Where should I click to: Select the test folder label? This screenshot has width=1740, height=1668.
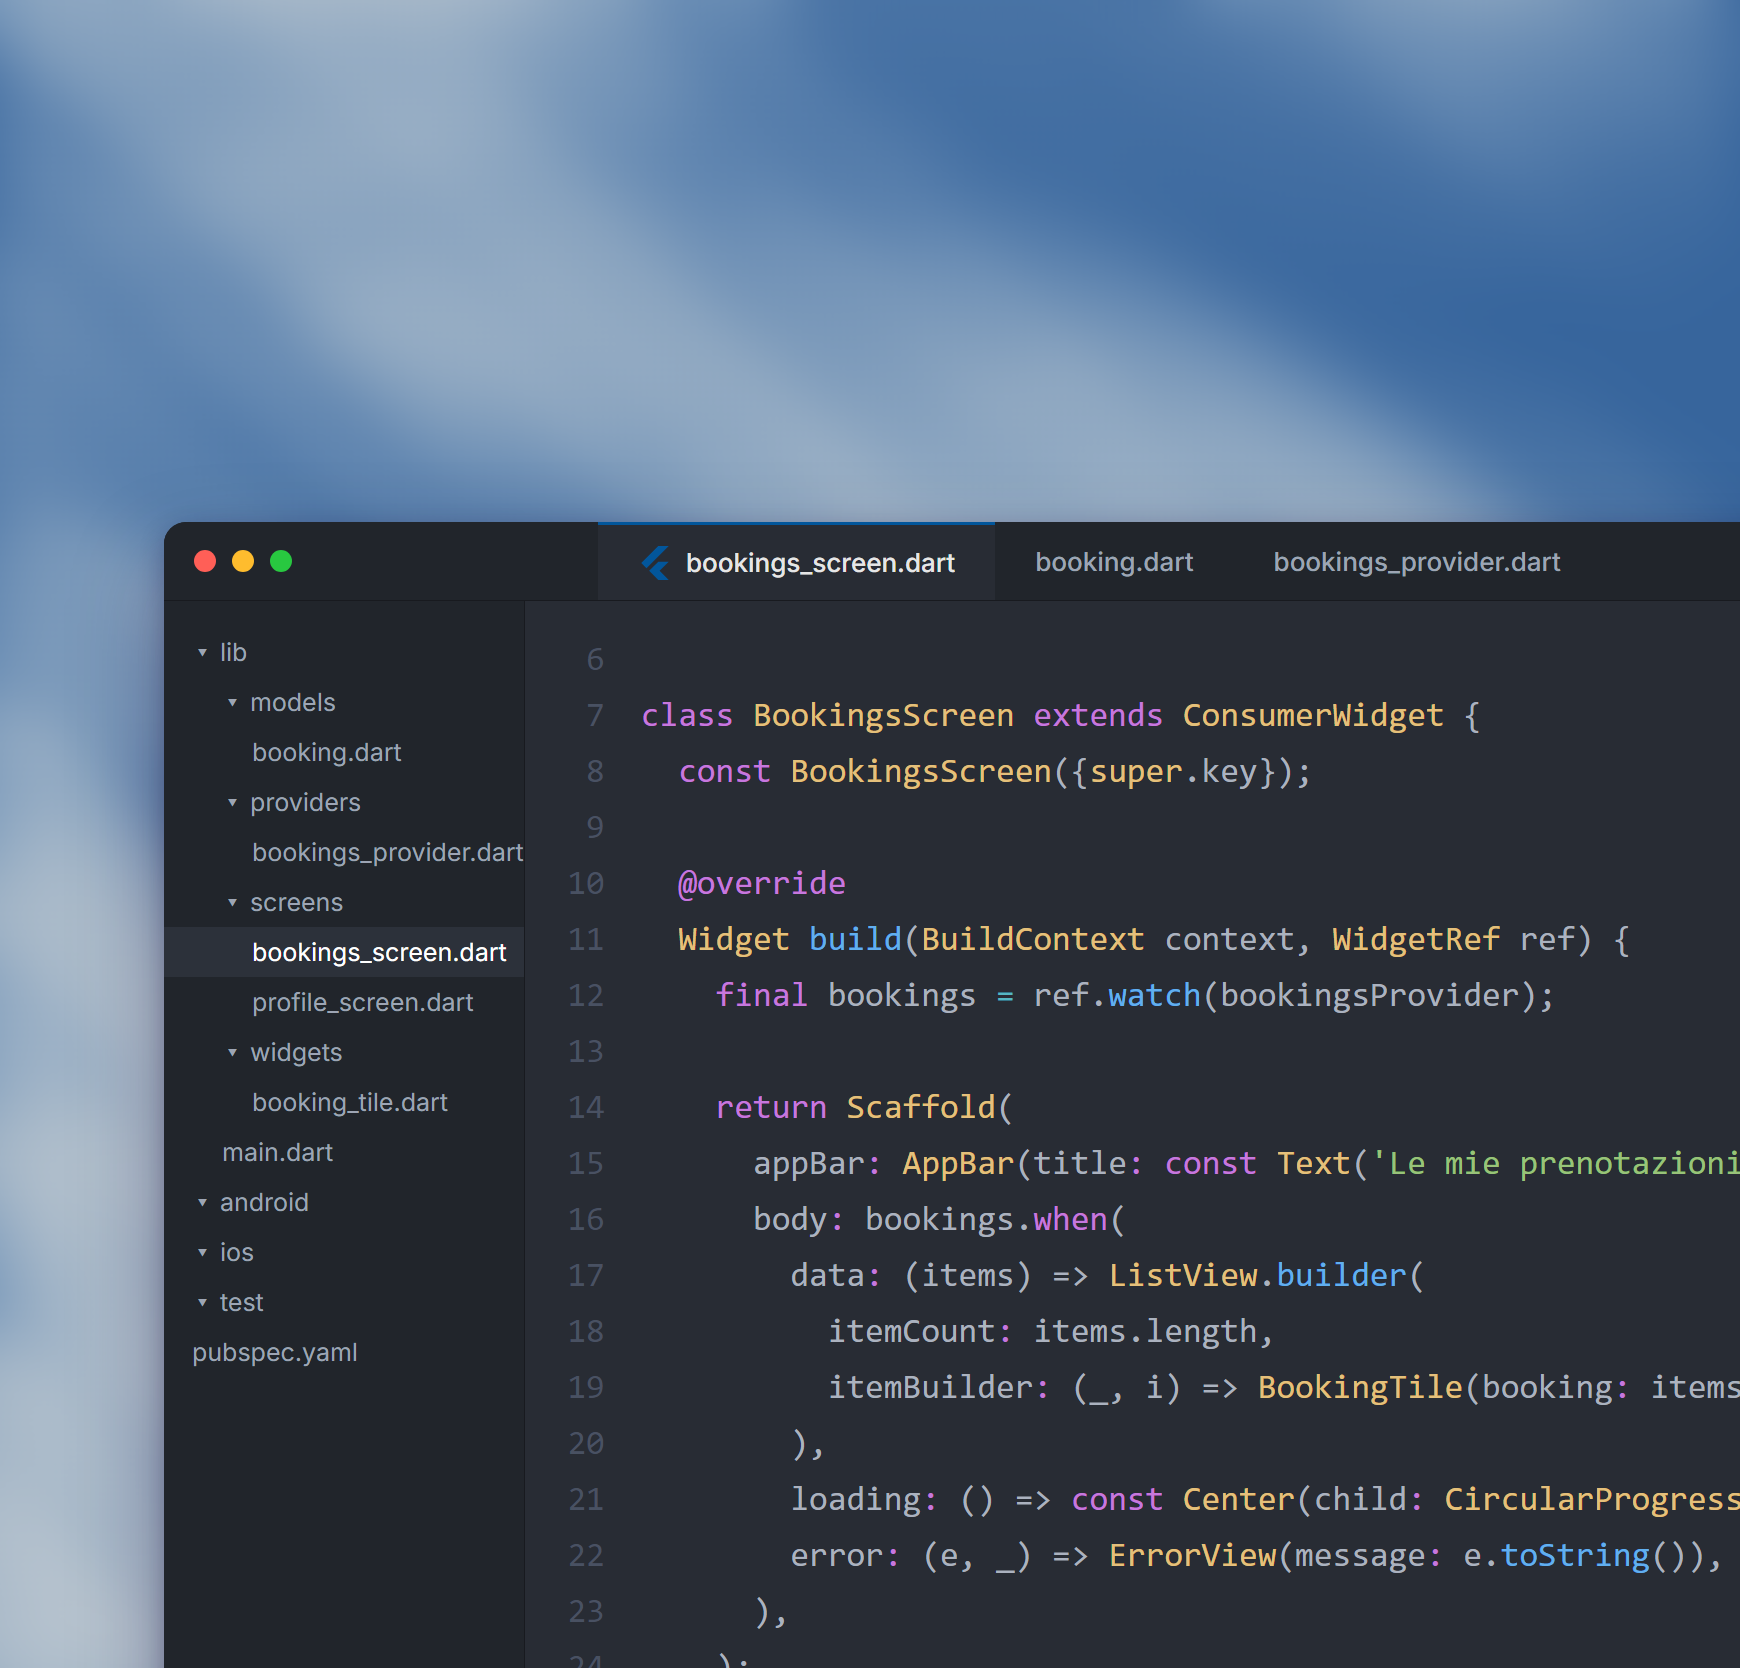[x=241, y=1302]
